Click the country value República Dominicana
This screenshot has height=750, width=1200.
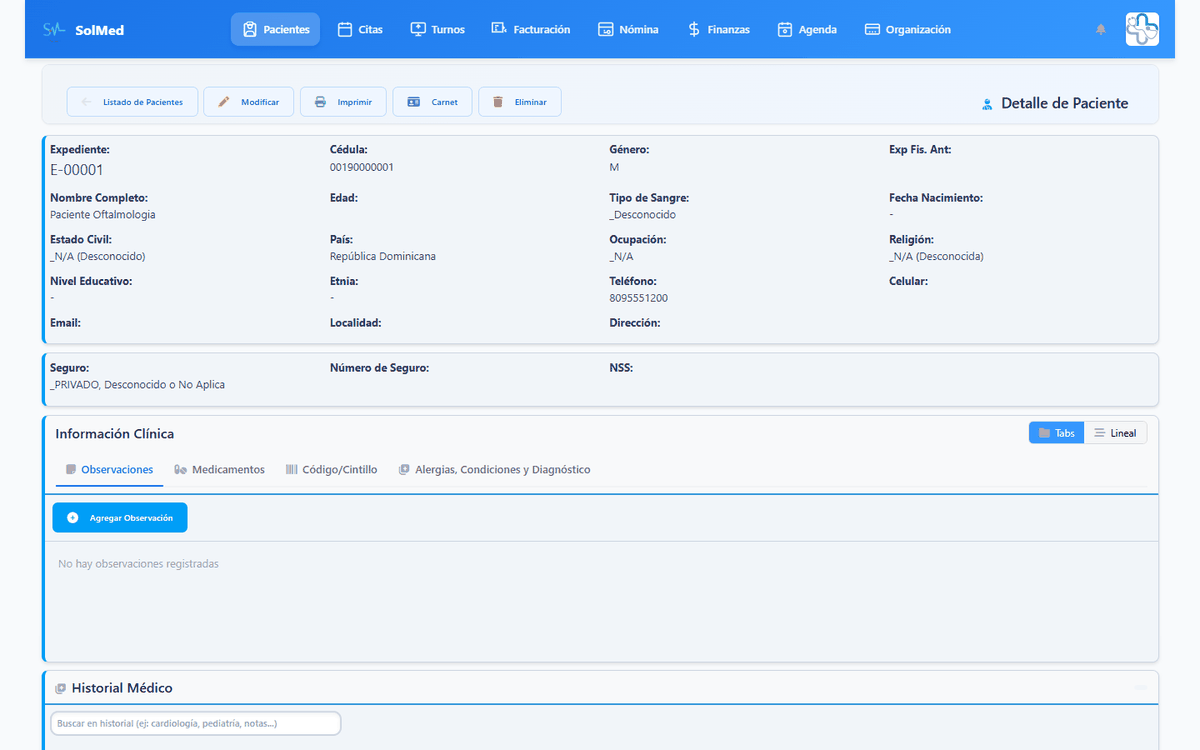tap(383, 257)
